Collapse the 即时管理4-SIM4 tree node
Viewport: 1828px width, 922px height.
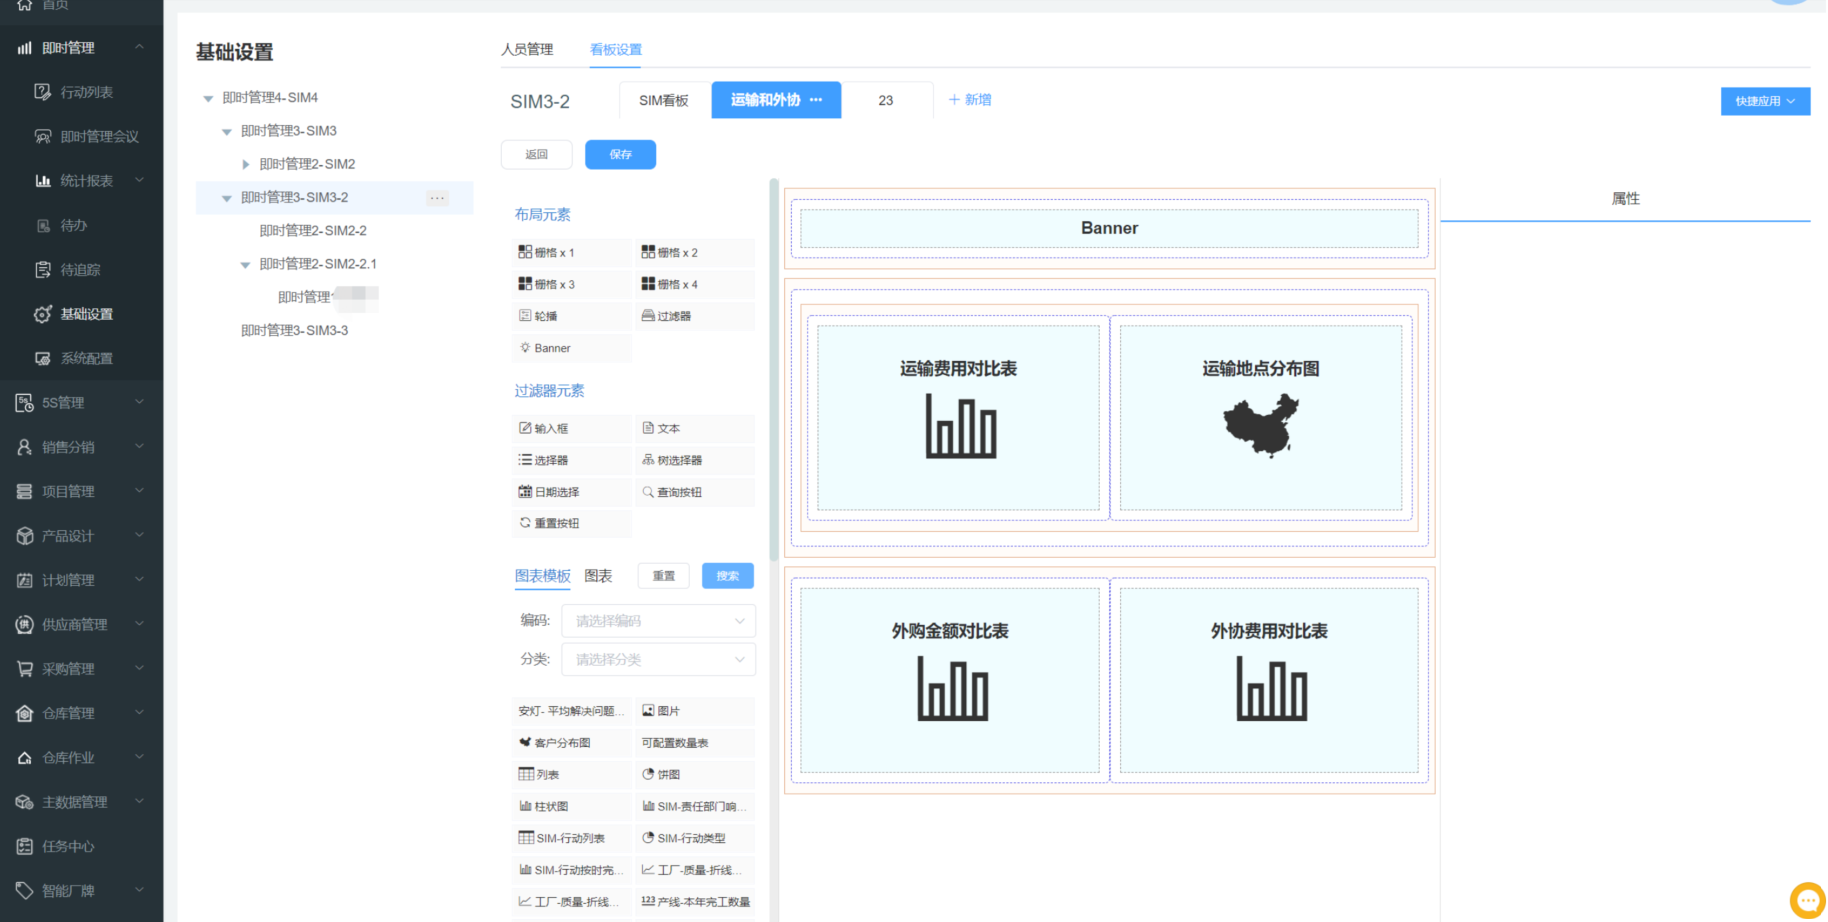[x=208, y=98]
